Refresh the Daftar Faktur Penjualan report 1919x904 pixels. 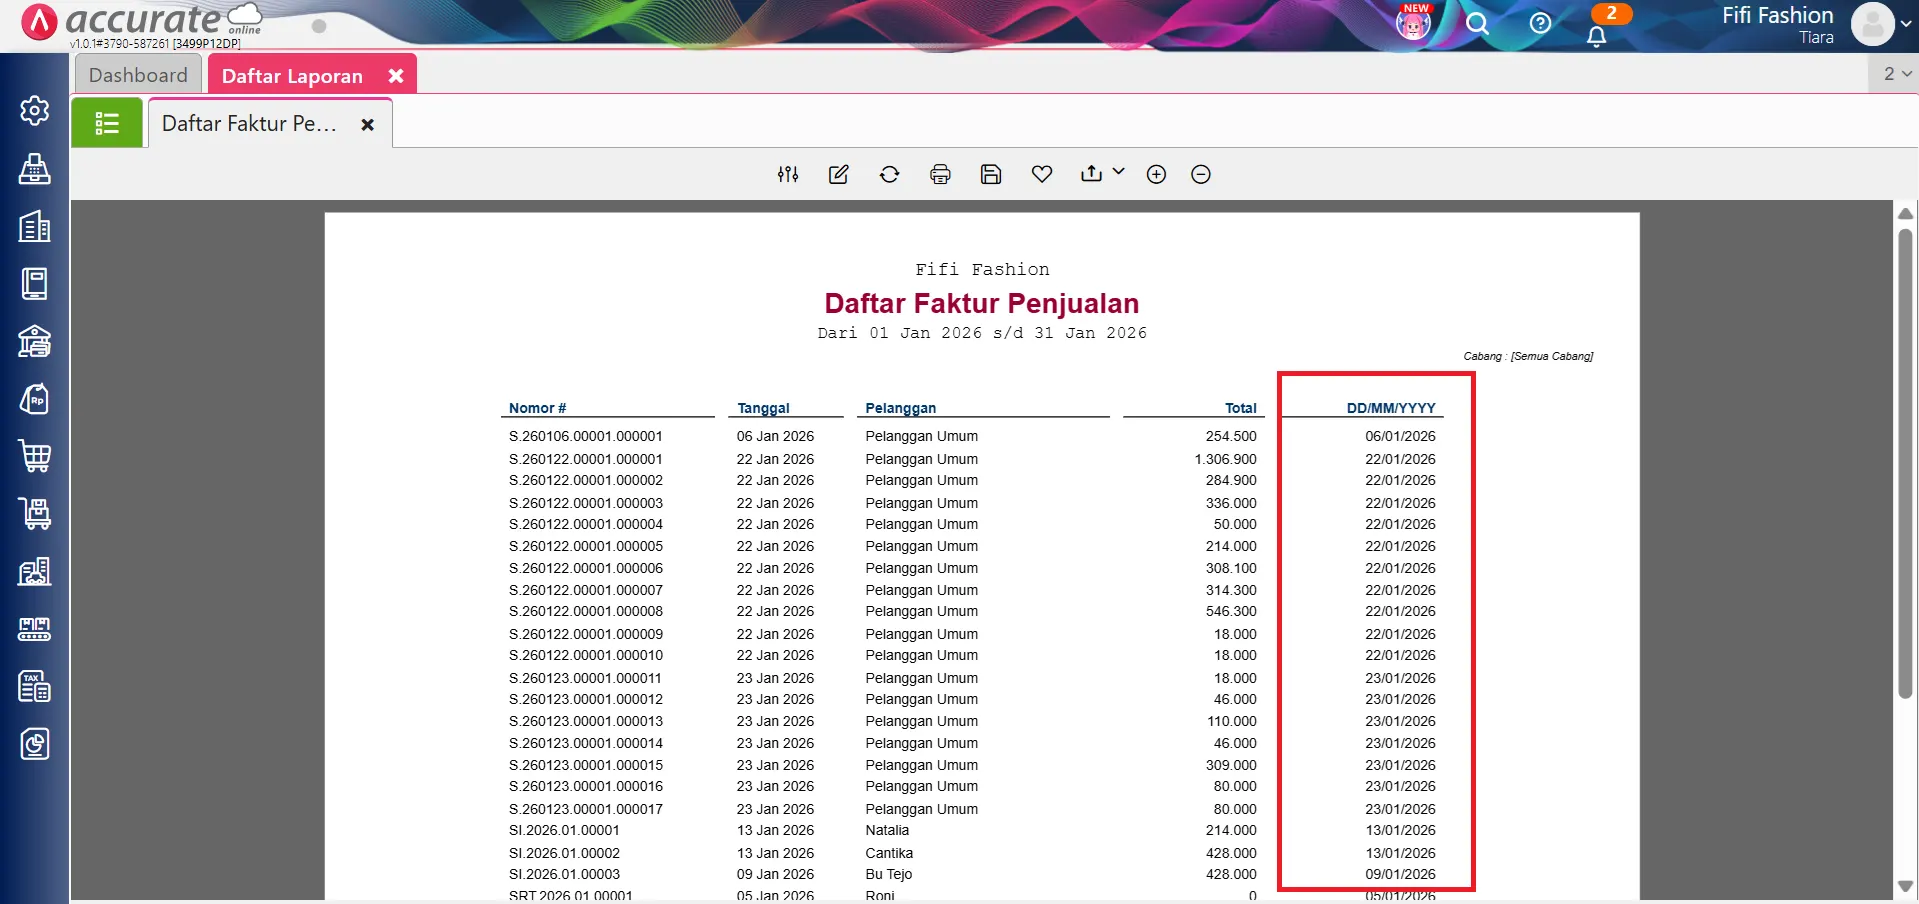point(889,174)
